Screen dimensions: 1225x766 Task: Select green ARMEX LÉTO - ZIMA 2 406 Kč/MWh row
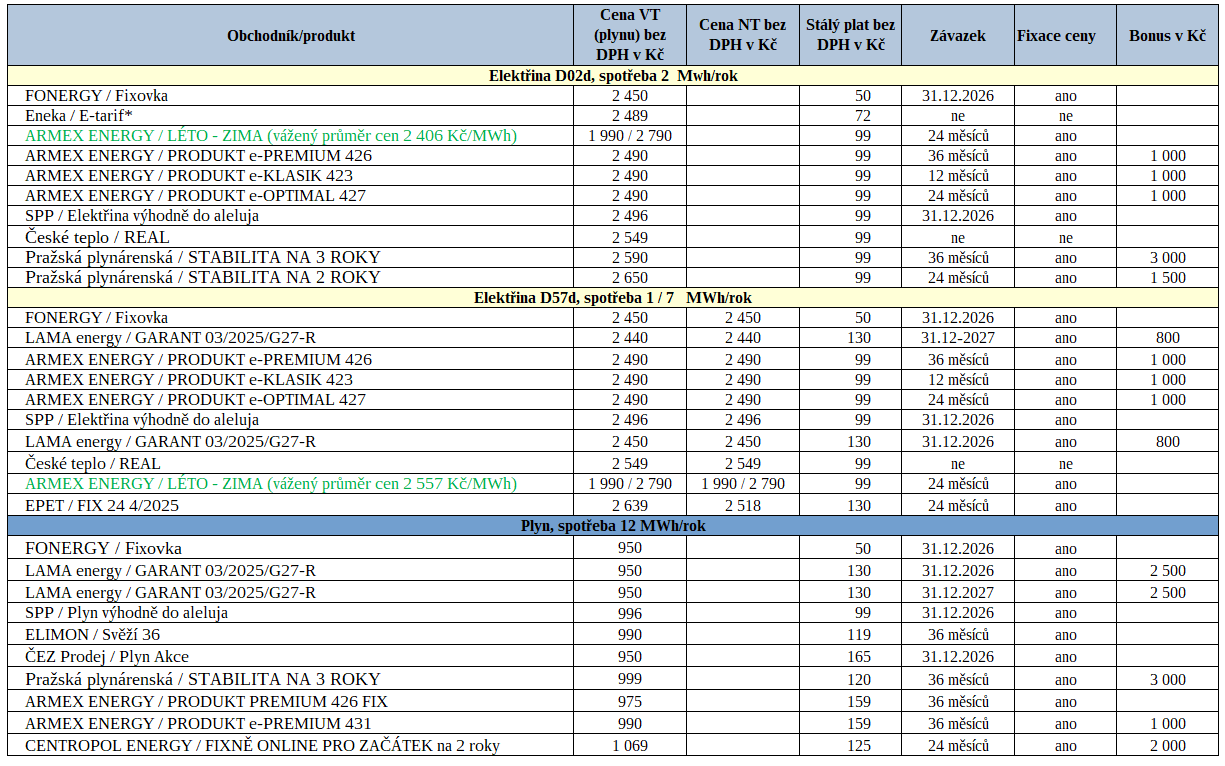coord(271,136)
